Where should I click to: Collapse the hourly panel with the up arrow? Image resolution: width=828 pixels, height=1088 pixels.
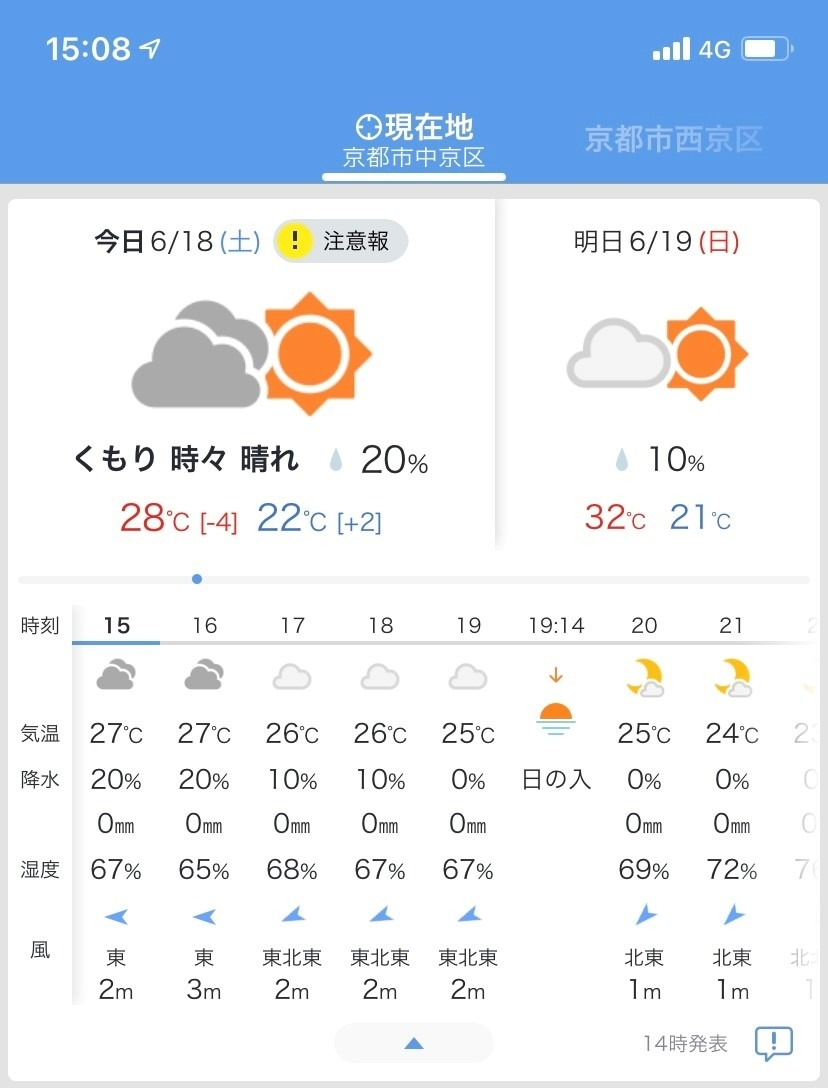(x=414, y=1043)
